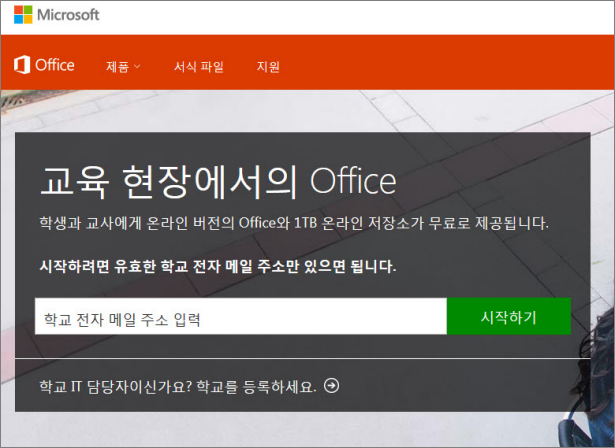Click the circled arrow icon after 등록하세요
Screen dimensions: 615x448
point(332,386)
